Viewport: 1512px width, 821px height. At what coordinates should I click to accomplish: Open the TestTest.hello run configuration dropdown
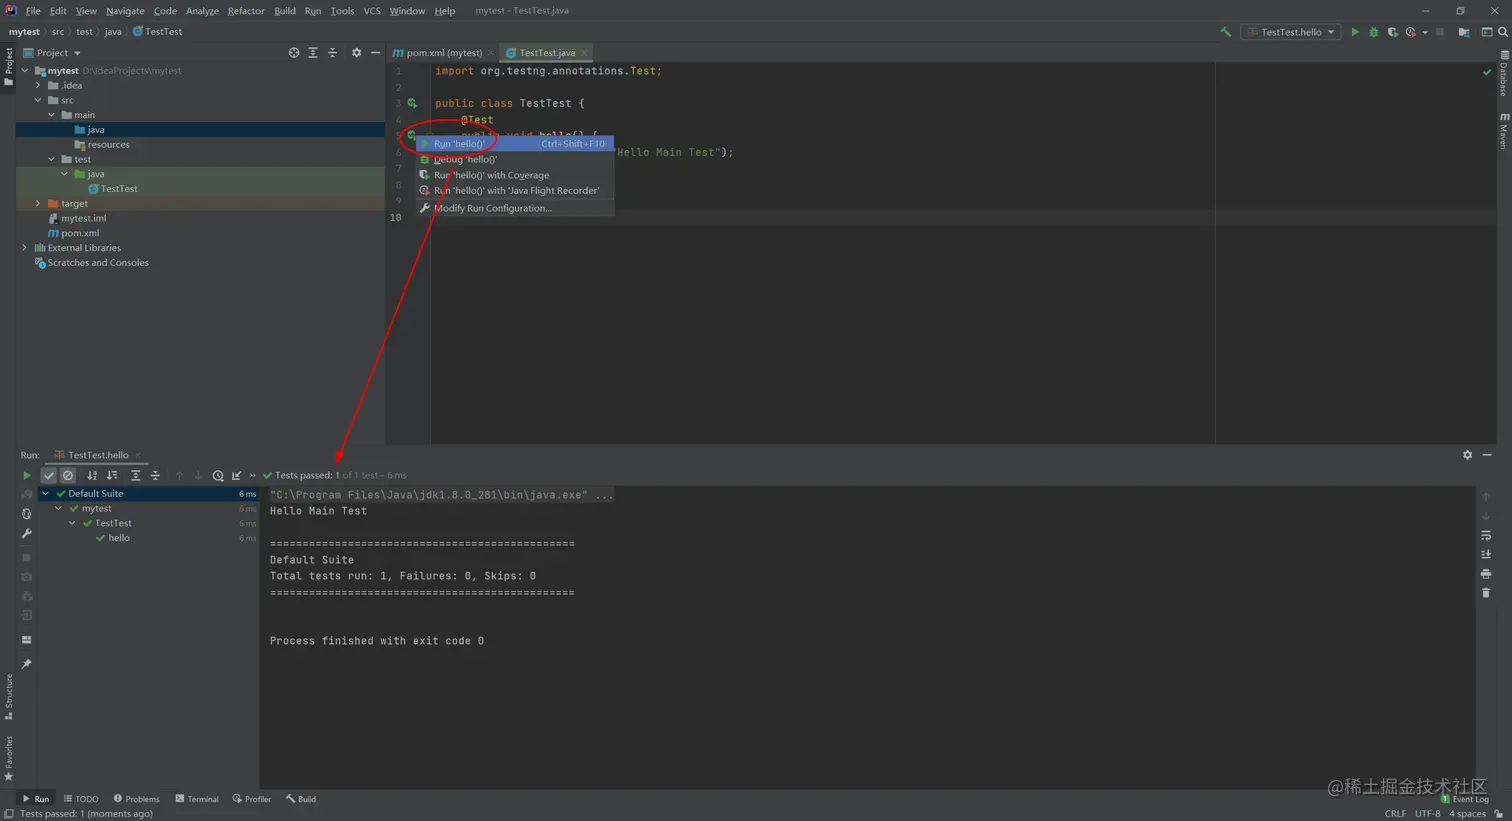click(x=1290, y=32)
